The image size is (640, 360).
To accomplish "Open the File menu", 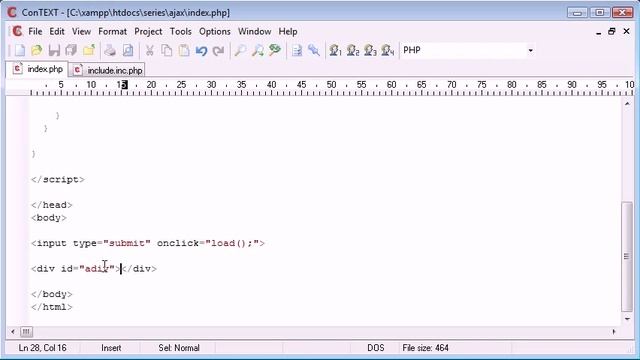I will tap(35, 31).
